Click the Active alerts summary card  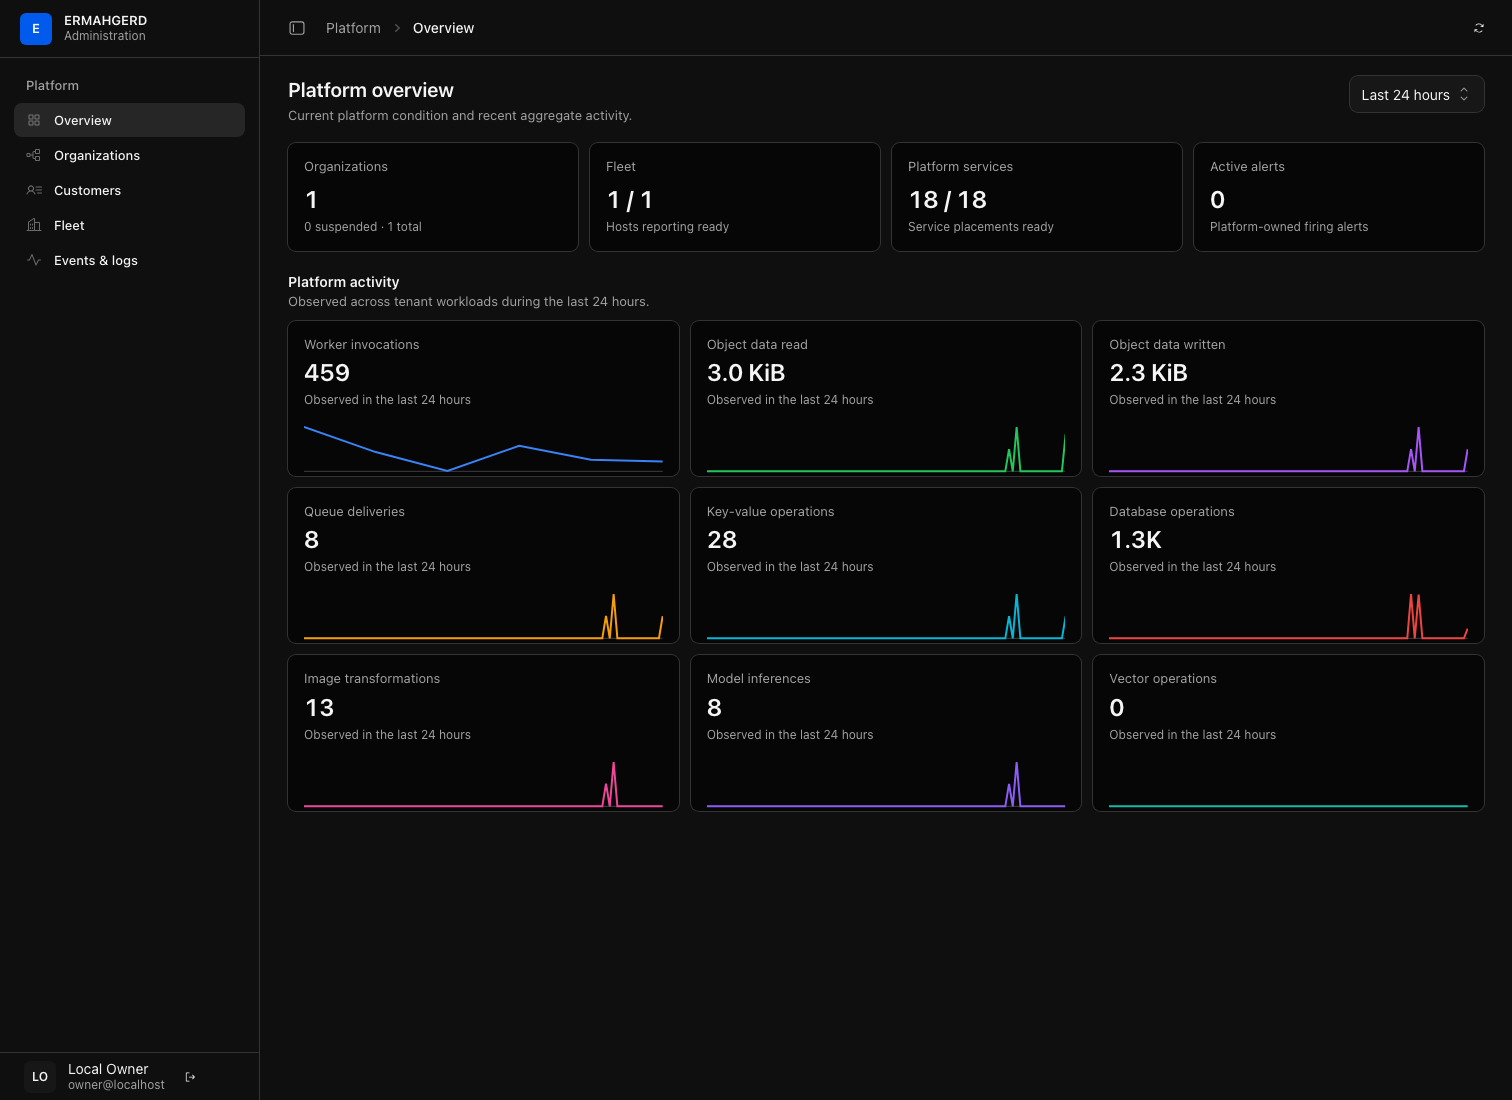[x=1339, y=197]
